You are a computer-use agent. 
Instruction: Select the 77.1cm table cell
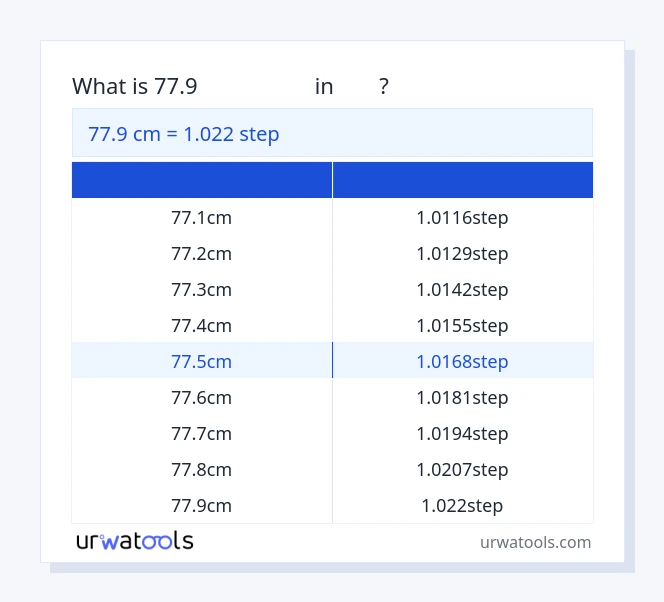pos(202,217)
